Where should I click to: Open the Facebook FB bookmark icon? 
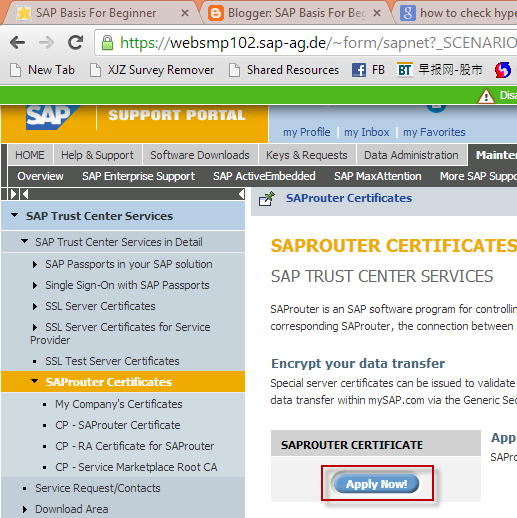[x=359, y=70]
